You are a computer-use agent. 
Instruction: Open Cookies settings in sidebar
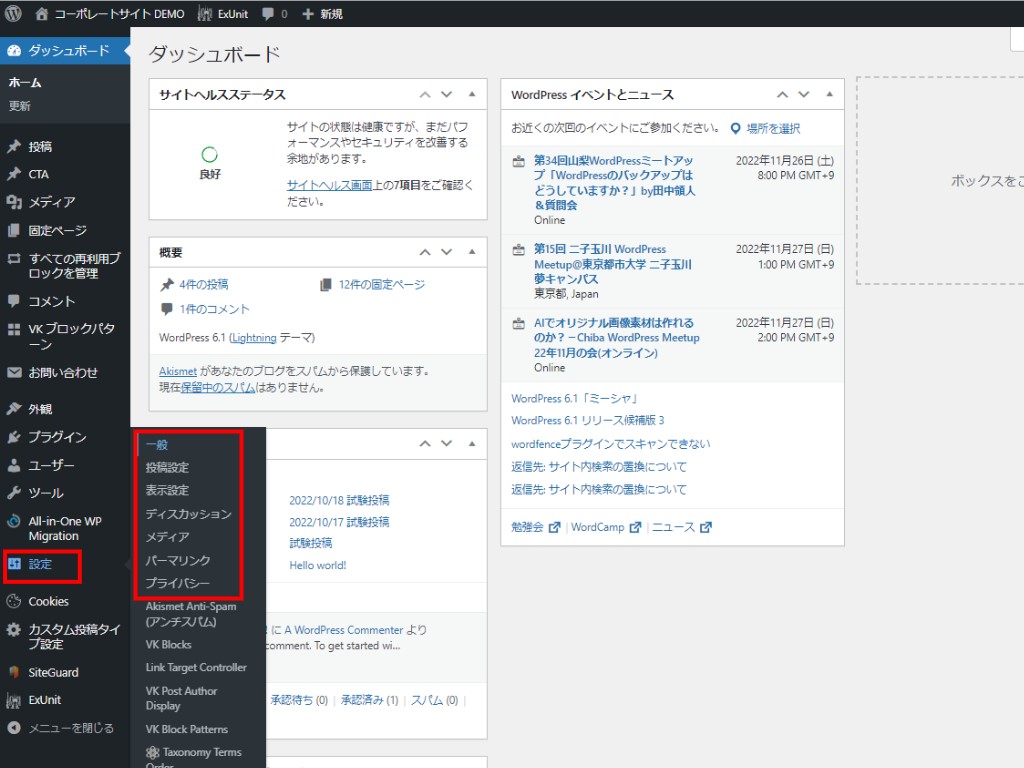point(48,601)
